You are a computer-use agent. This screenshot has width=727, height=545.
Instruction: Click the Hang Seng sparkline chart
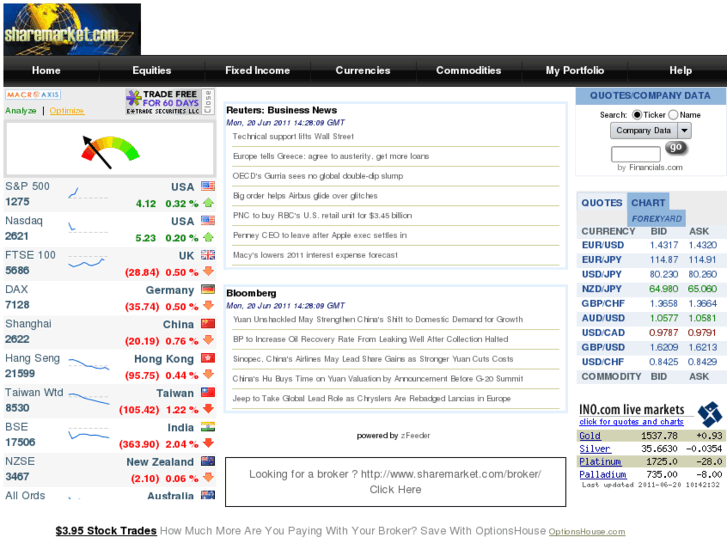coord(89,364)
